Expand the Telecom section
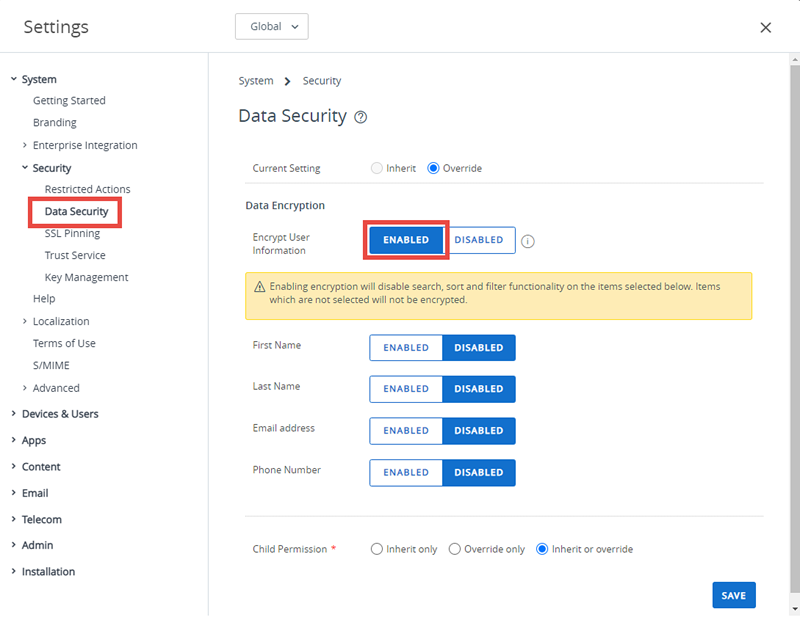The image size is (800, 620). click(14, 519)
